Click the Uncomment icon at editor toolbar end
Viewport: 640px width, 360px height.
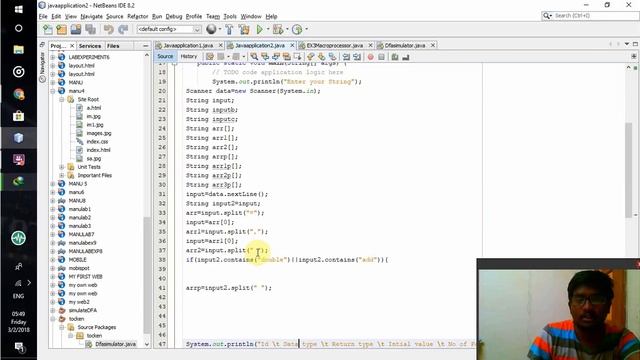point(405,57)
